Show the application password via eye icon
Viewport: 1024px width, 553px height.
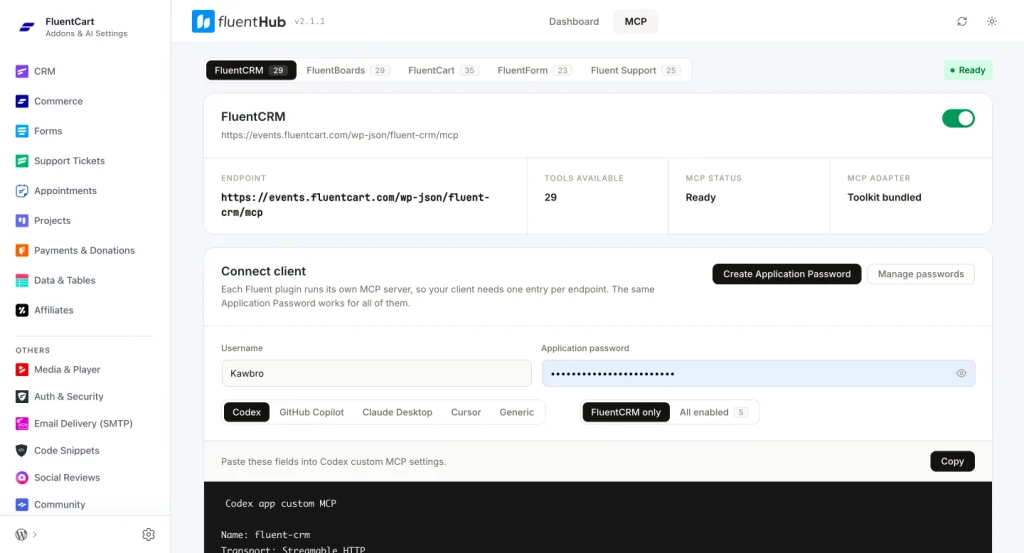(x=961, y=373)
